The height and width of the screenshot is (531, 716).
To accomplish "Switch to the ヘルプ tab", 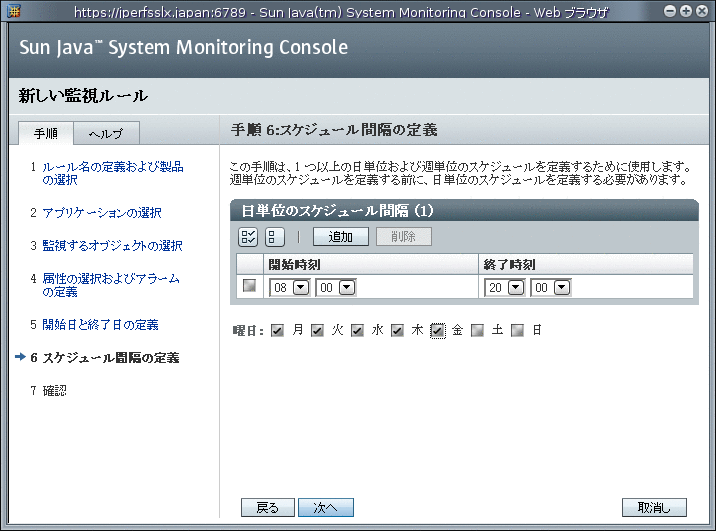I will 106,133.
